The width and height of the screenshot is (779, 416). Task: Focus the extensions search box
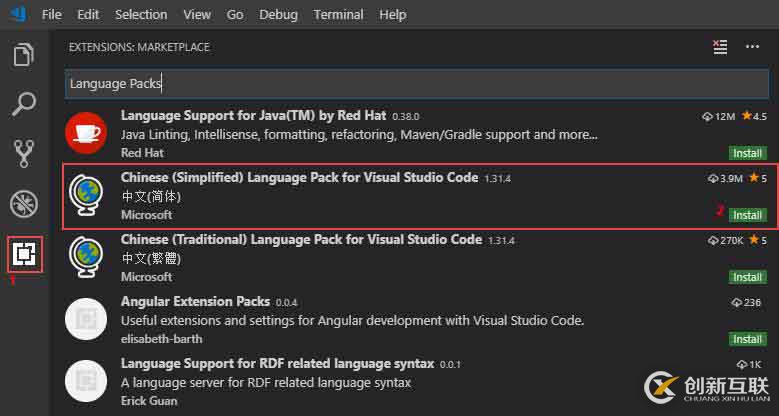click(417, 83)
